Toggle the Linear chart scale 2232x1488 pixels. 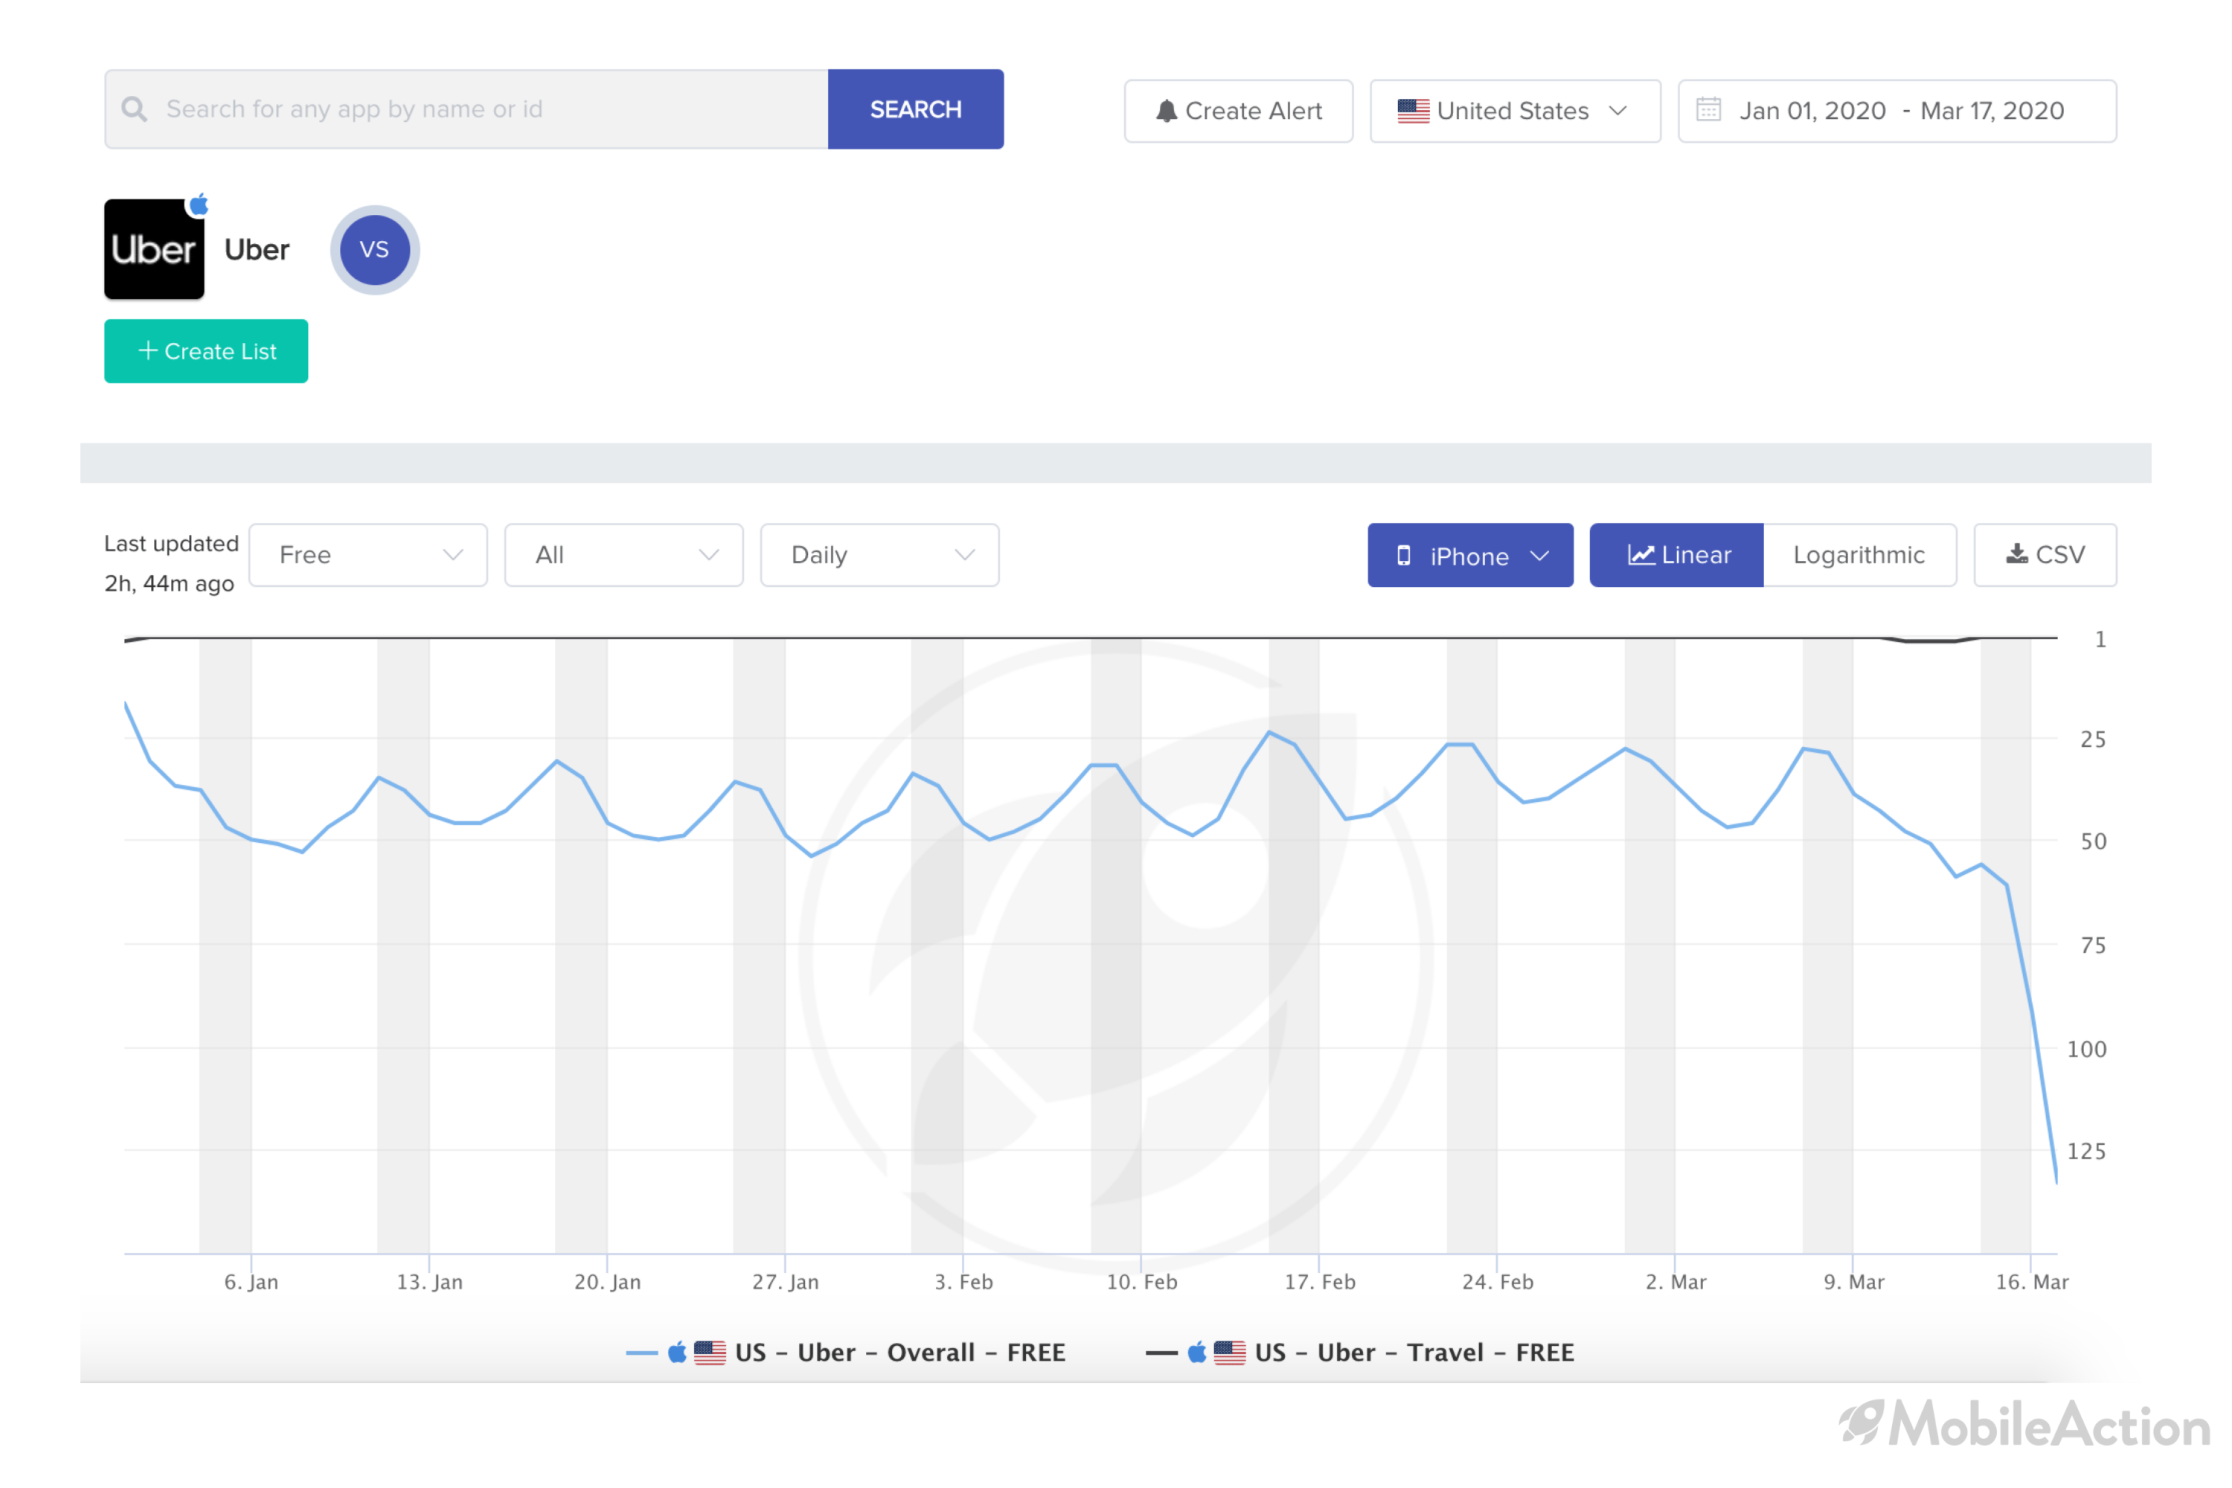pyautogui.click(x=1676, y=553)
